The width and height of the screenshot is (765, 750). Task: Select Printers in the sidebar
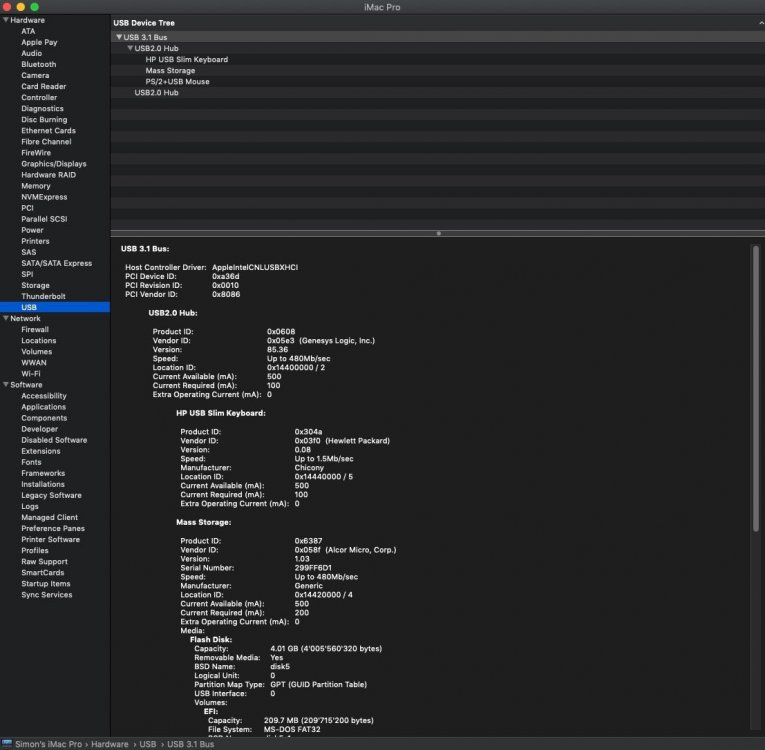pyautogui.click(x=35, y=241)
